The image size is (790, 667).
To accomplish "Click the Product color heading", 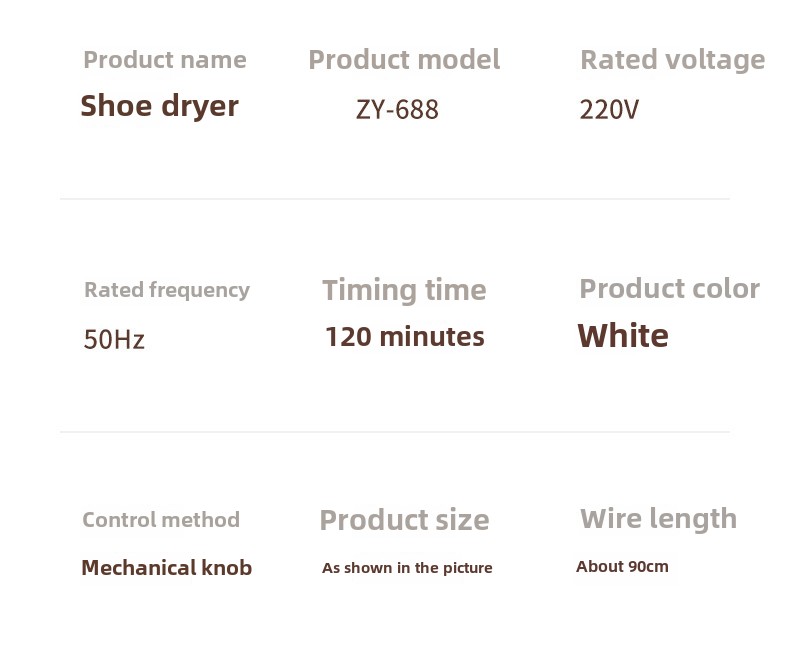I will point(670,290).
